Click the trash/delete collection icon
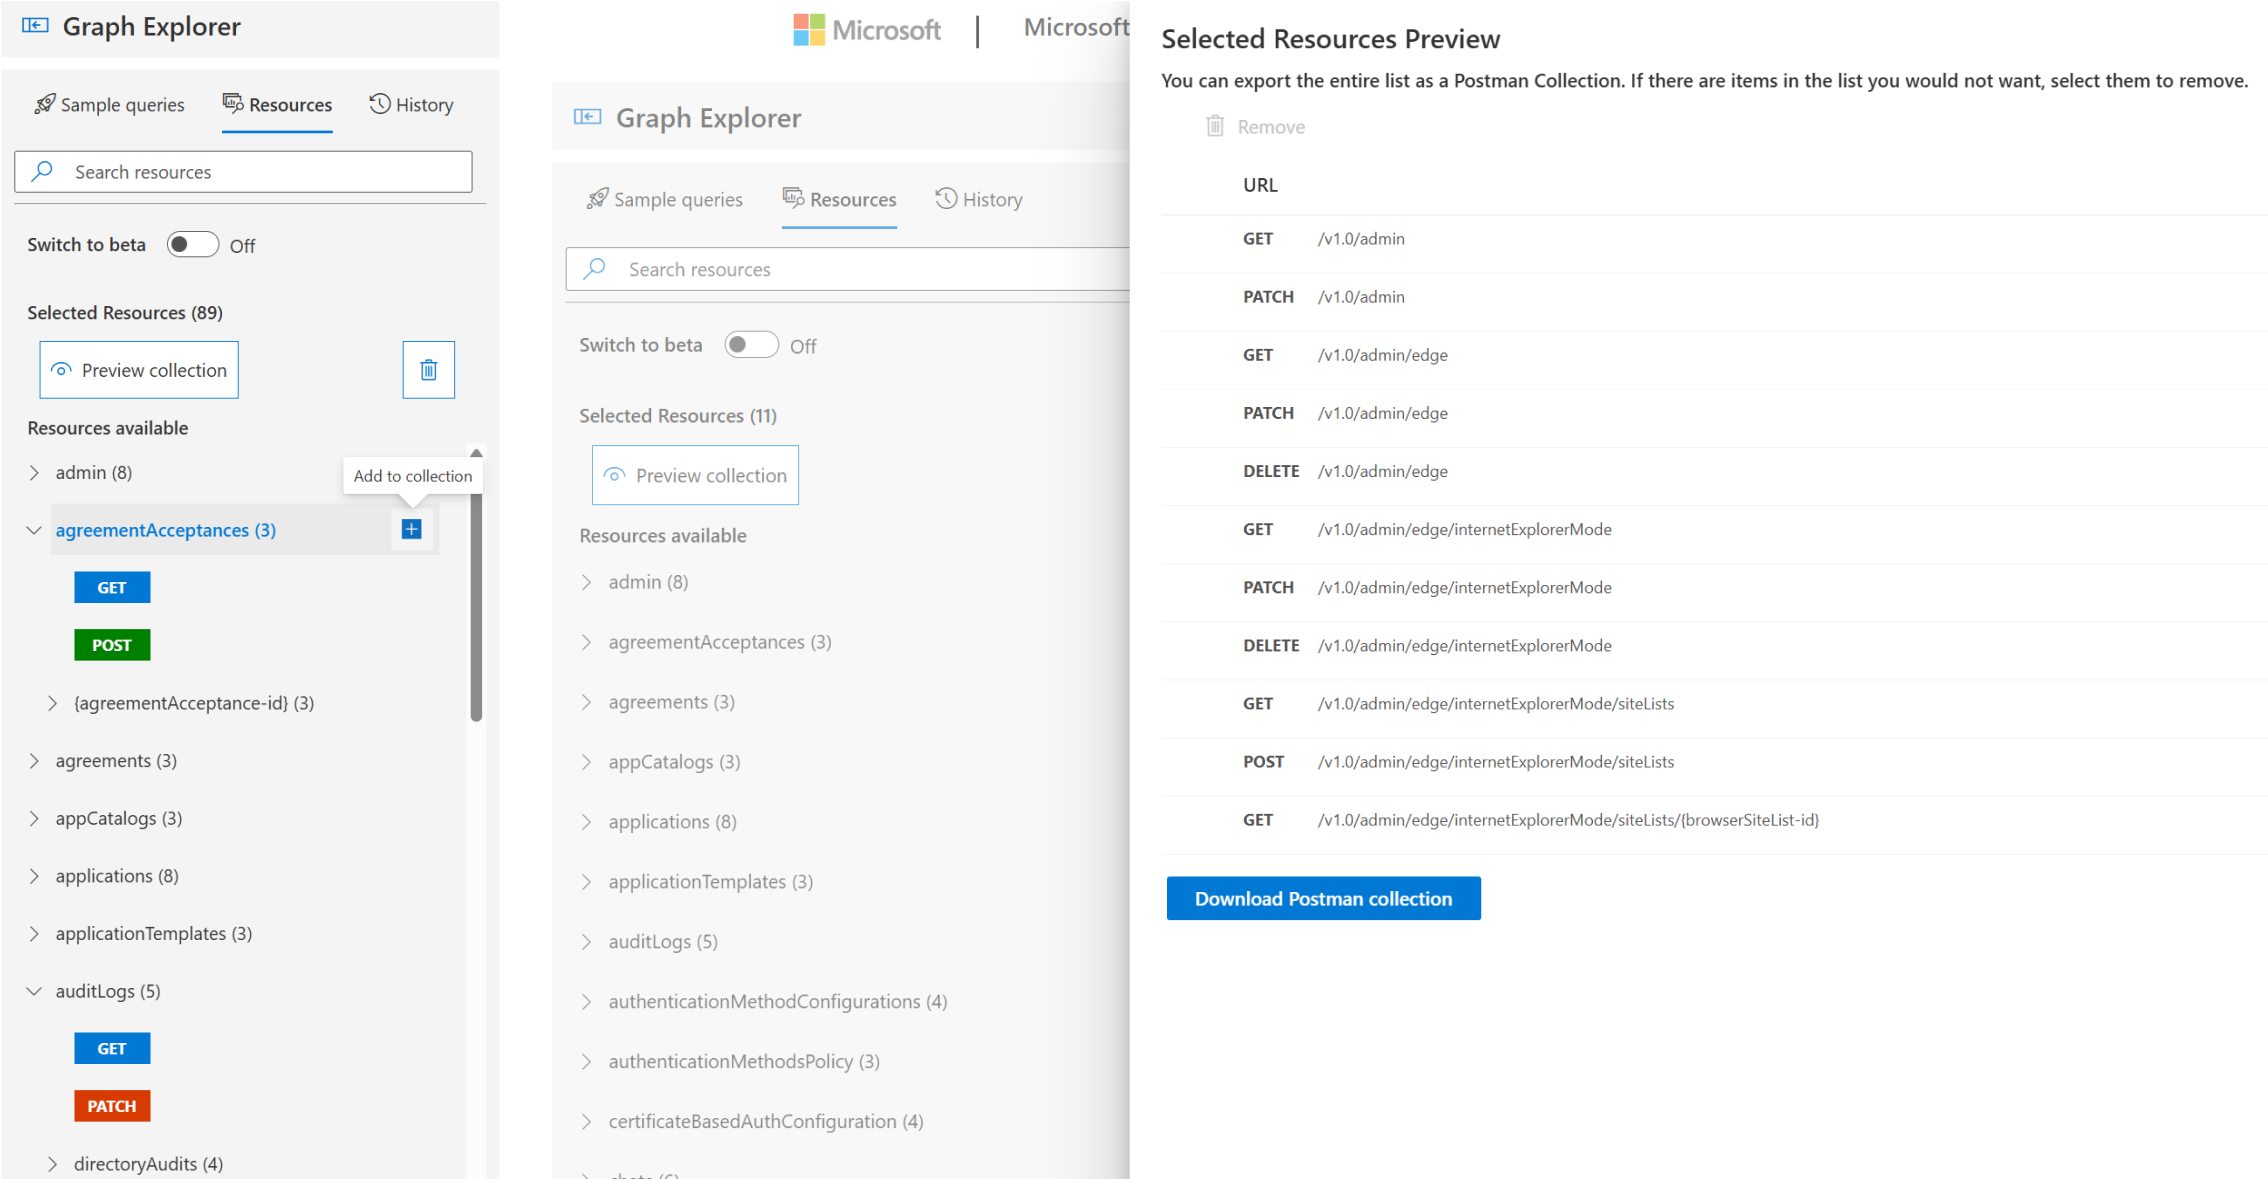This screenshot has height=1179, width=2268. point(429,369)
